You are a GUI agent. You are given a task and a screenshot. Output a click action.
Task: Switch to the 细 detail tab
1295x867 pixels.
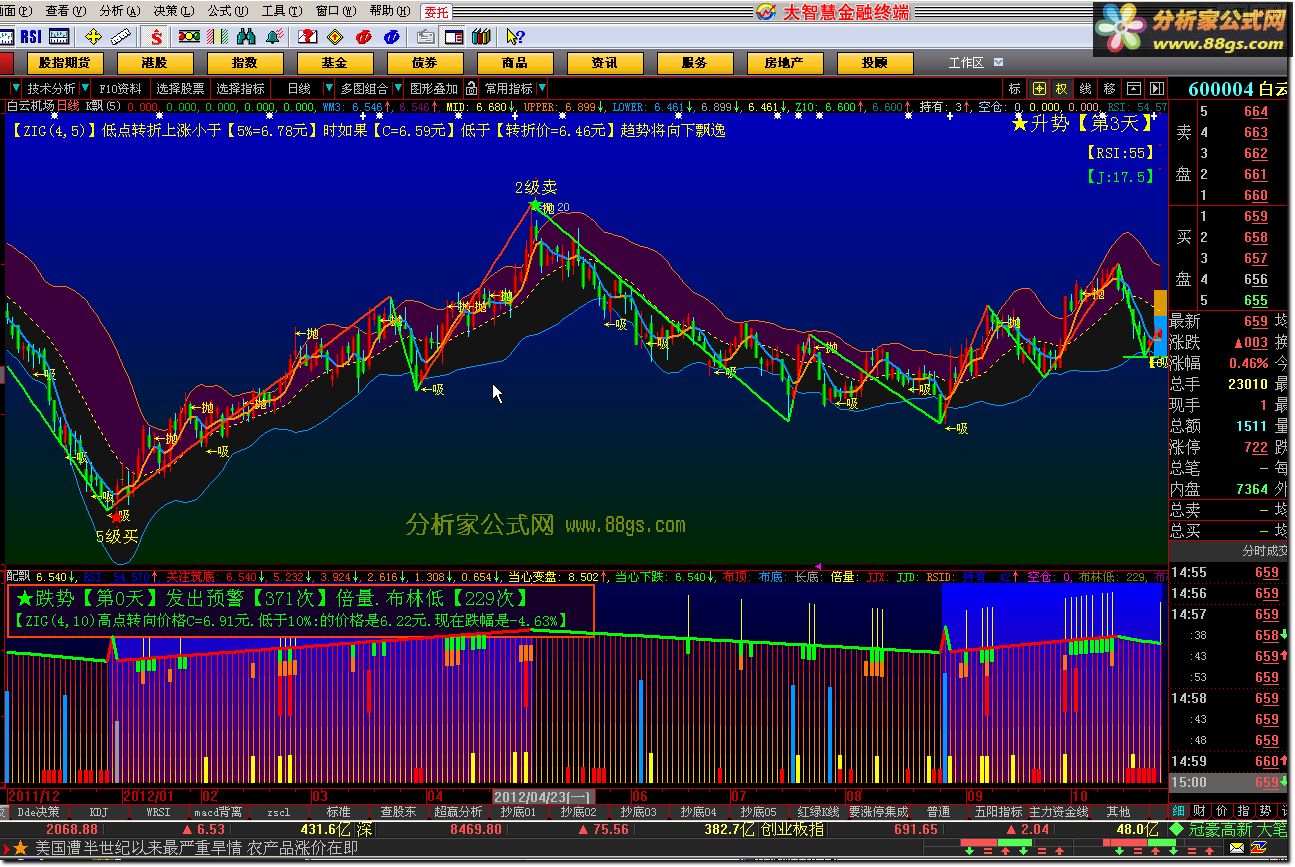1179,811
